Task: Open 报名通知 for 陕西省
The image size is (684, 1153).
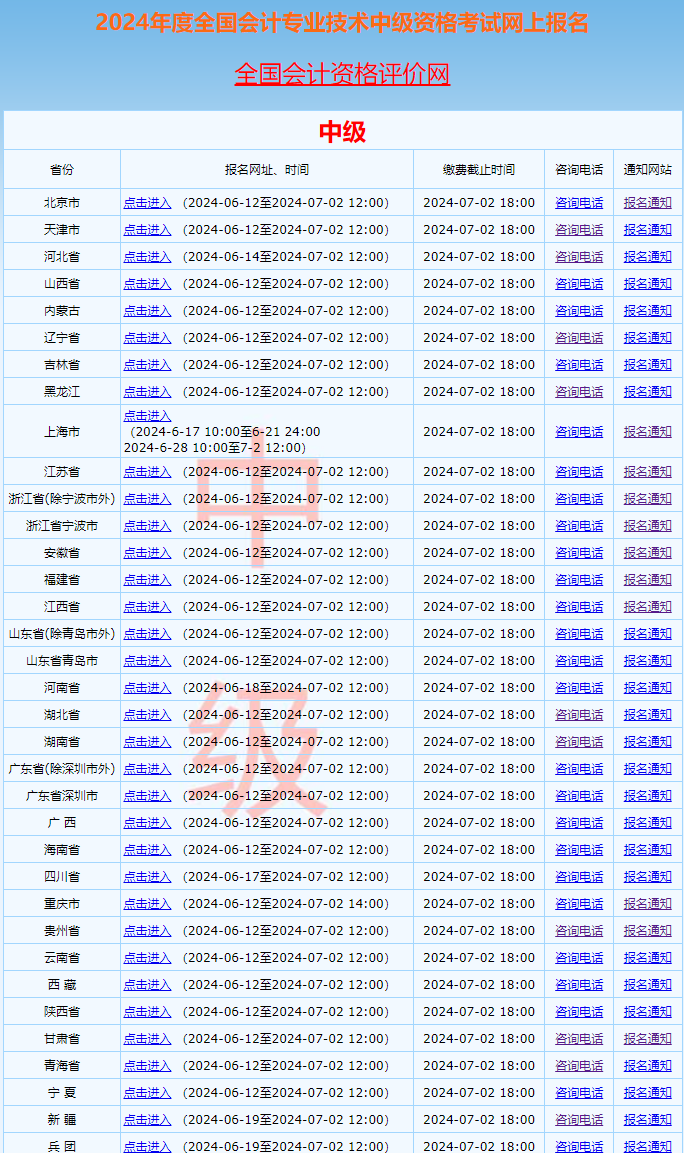Action: pyautogui.click(x=647, y=1012)
